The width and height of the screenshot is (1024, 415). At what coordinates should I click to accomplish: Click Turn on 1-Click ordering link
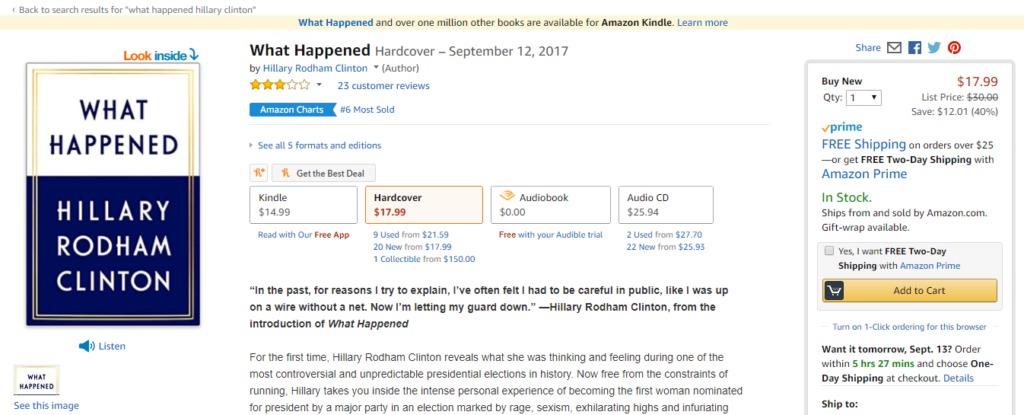(x=909, y=327)
